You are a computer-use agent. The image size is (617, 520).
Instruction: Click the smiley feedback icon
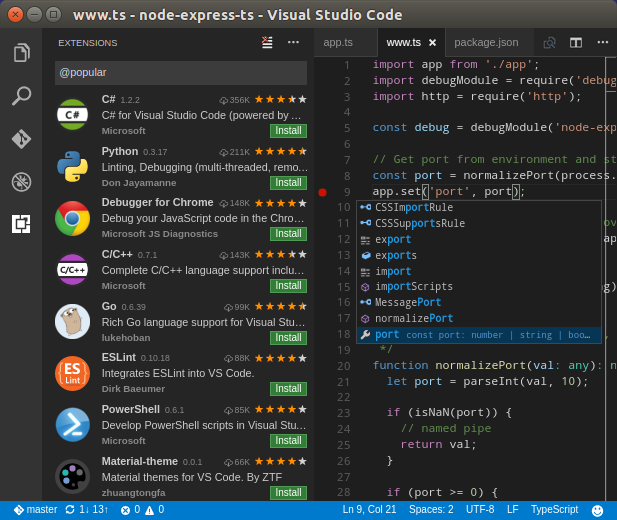coord(597,510)
